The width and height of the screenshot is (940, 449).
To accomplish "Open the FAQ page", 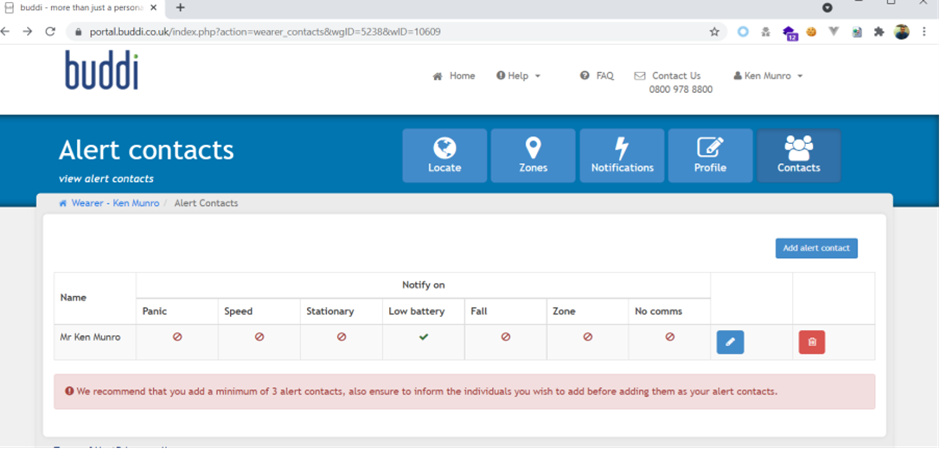I will pos(597,76).
